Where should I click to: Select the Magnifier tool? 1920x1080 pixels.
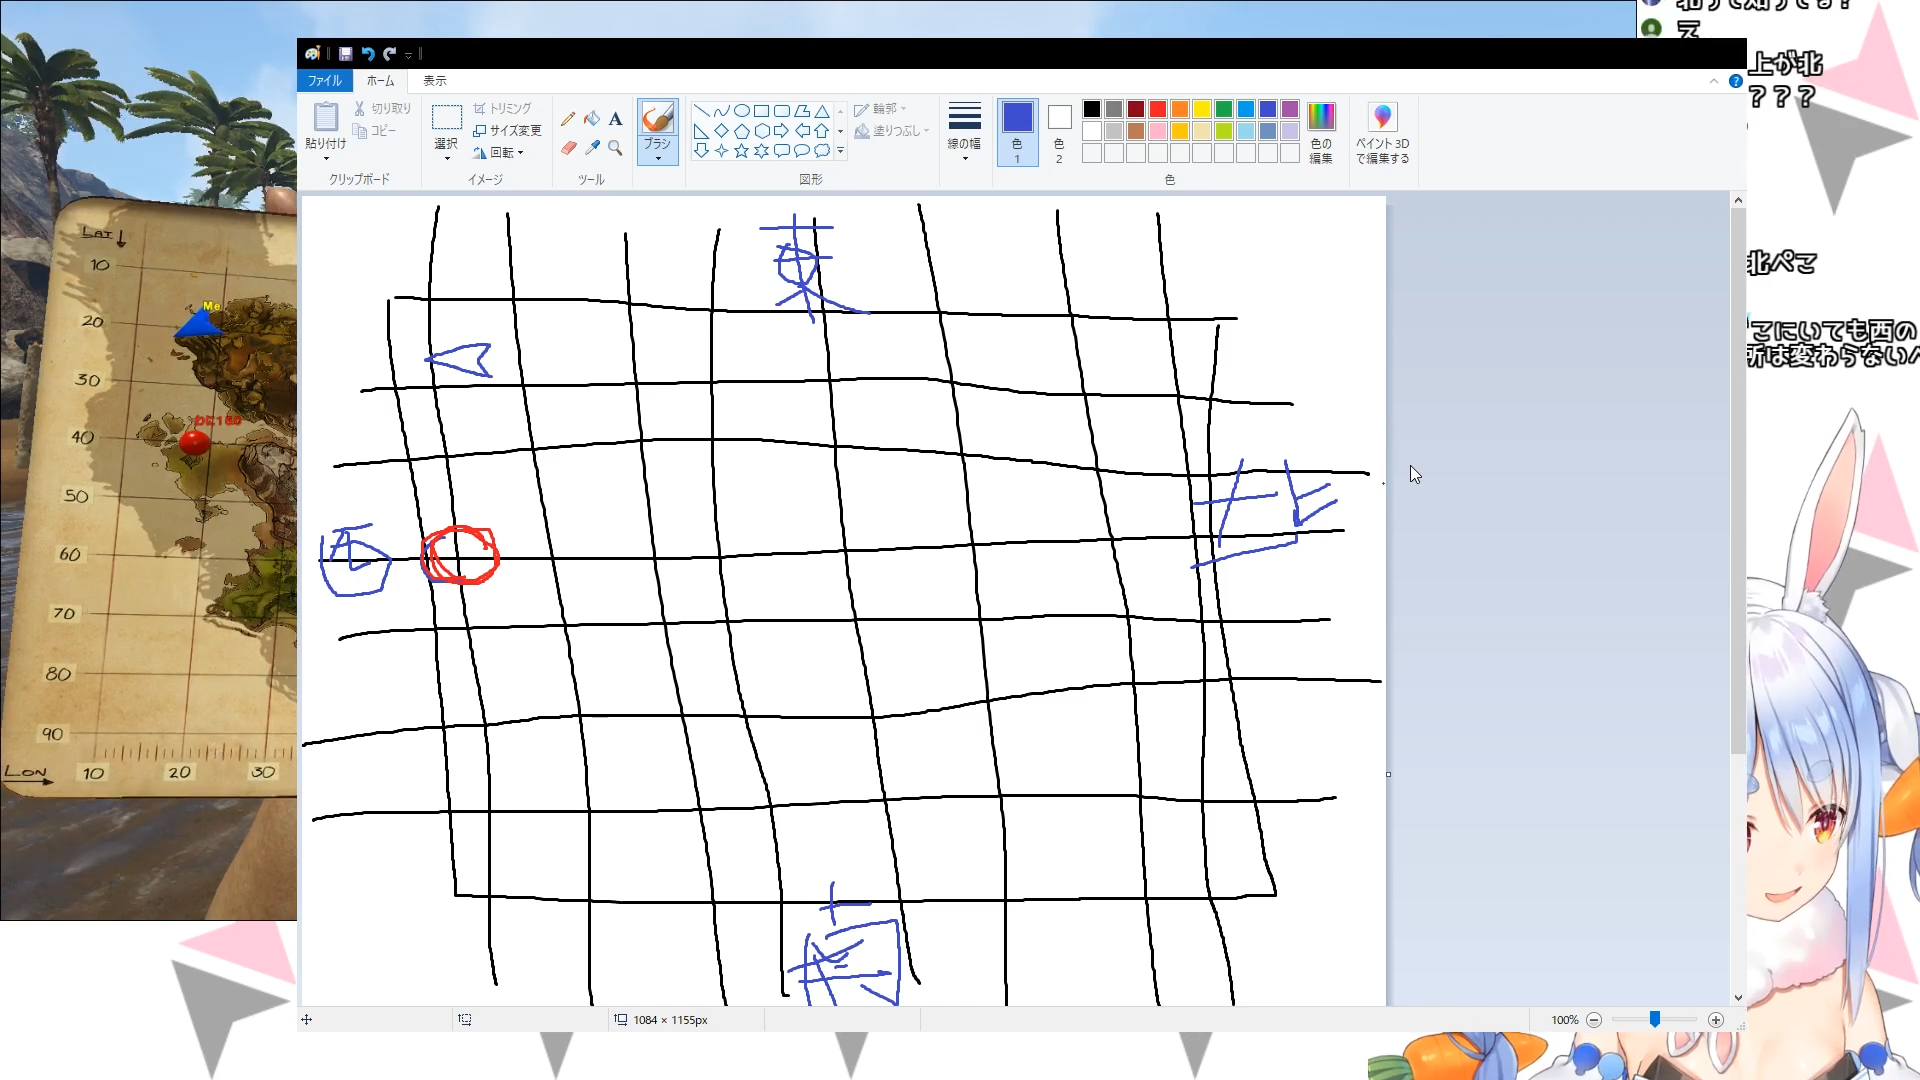[615, 148]
